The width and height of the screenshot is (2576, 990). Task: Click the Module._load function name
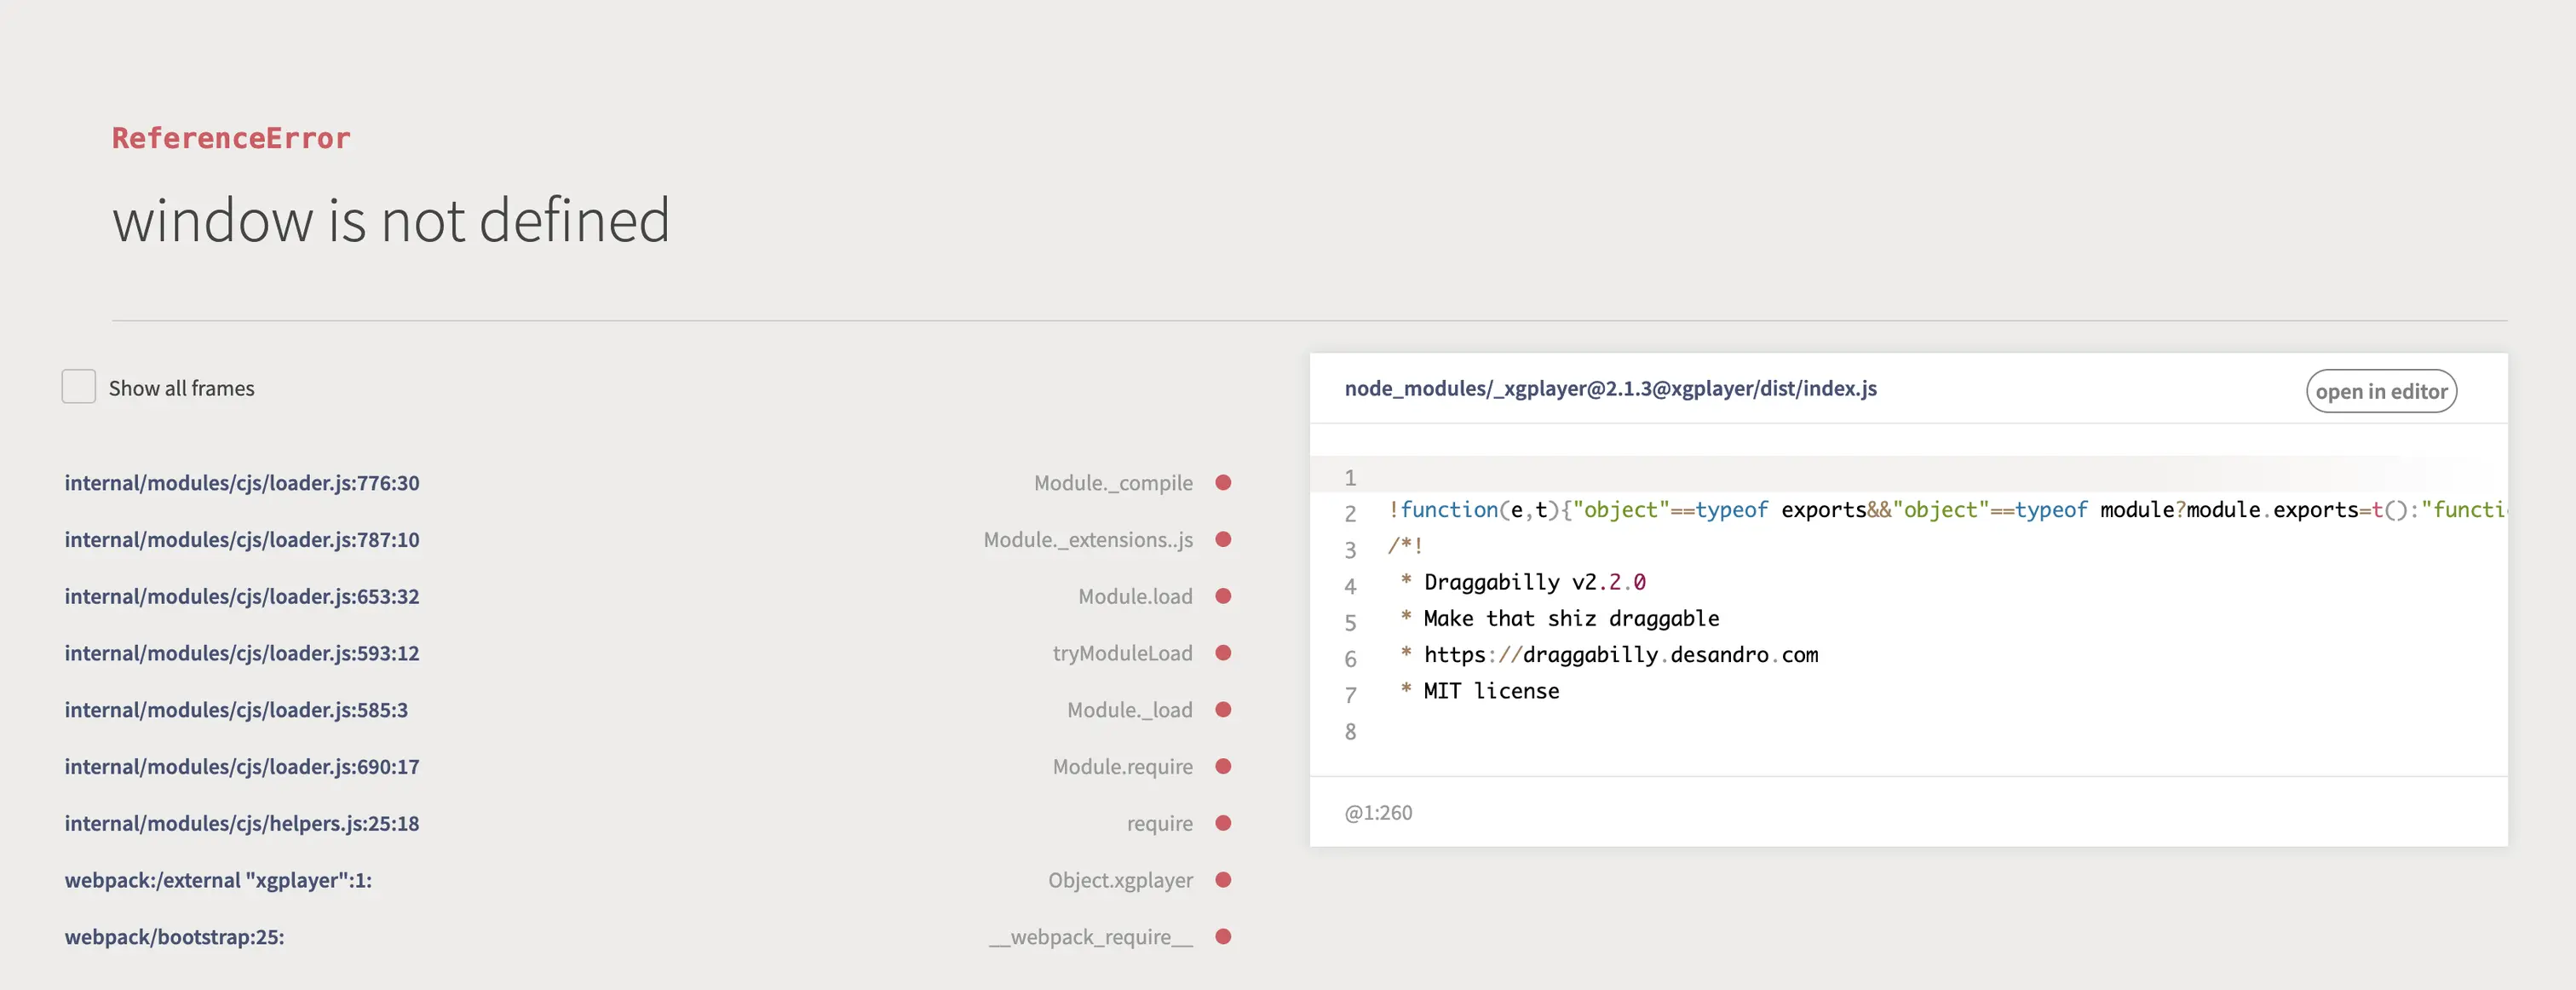click(1129, 710)
